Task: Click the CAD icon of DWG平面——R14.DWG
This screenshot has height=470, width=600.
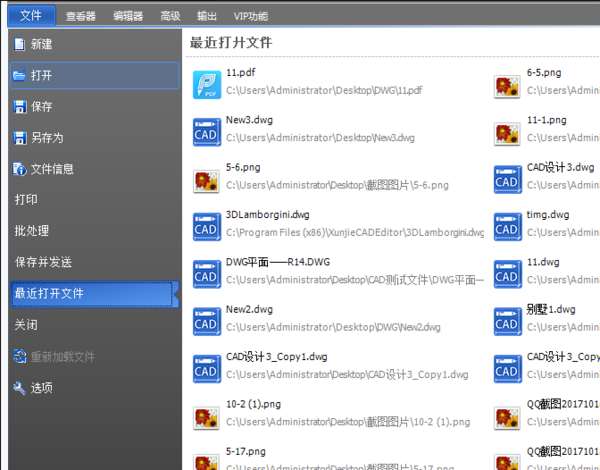Action: pos(207,274)
